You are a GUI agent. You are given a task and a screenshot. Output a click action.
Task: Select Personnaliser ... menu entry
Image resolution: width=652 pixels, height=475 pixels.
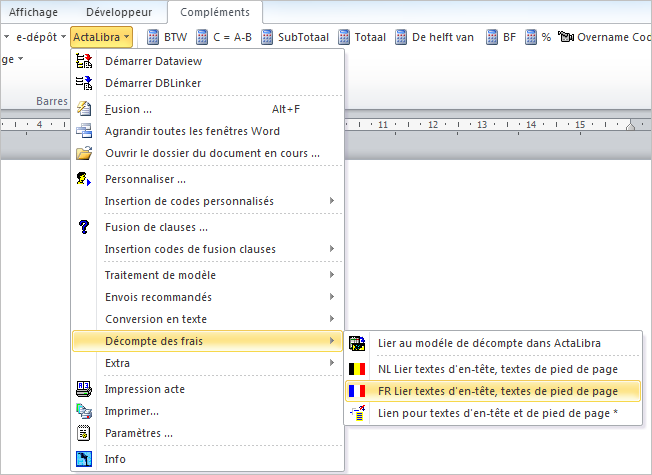(207, 179)
